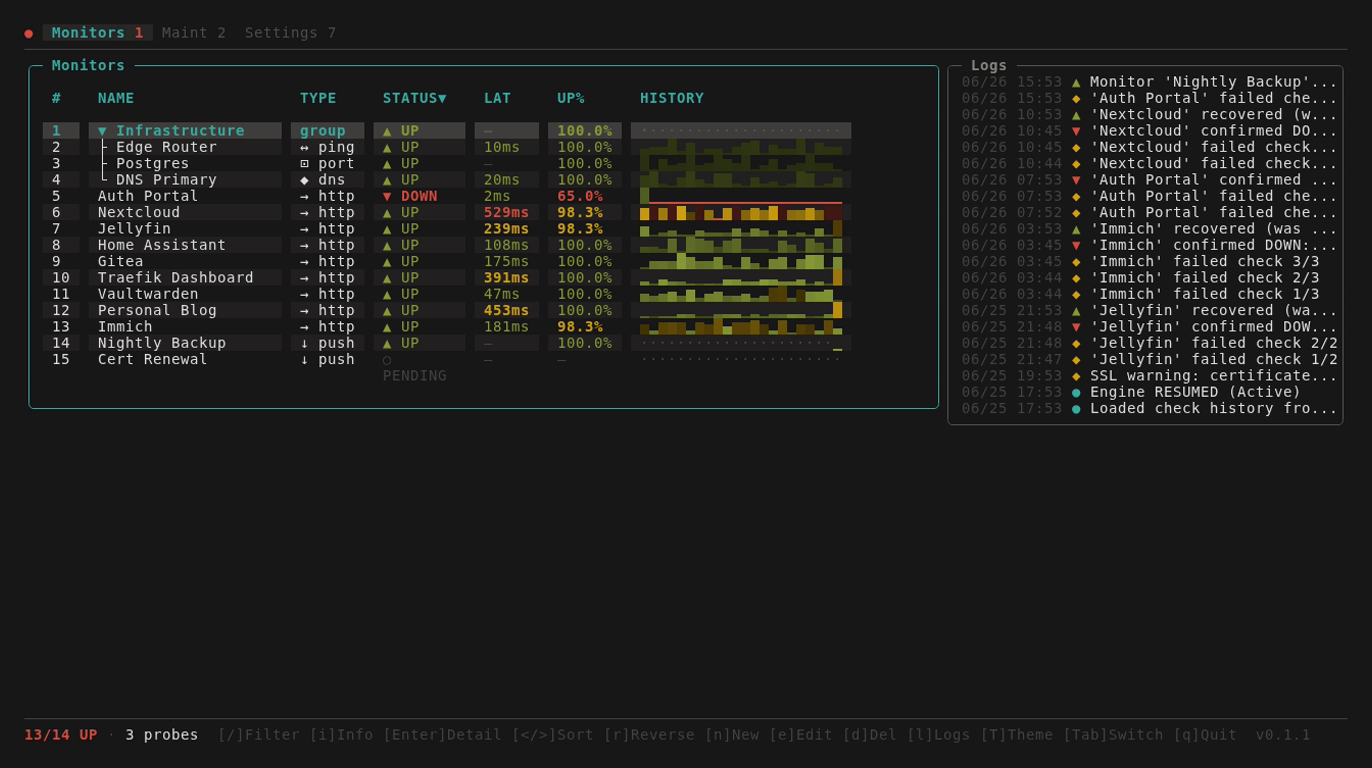This screenshot has height=768, width=1372.
Task: Click the diamond icon on Immich failed check 3/3
Action: [1076, 261]
